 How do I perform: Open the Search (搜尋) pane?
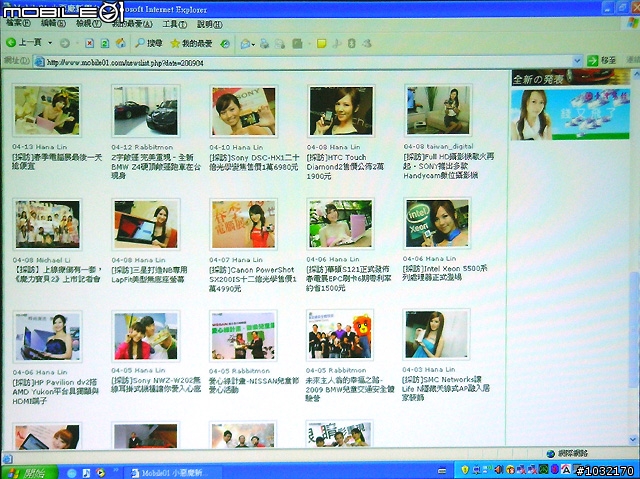click(x=149, y=43)
